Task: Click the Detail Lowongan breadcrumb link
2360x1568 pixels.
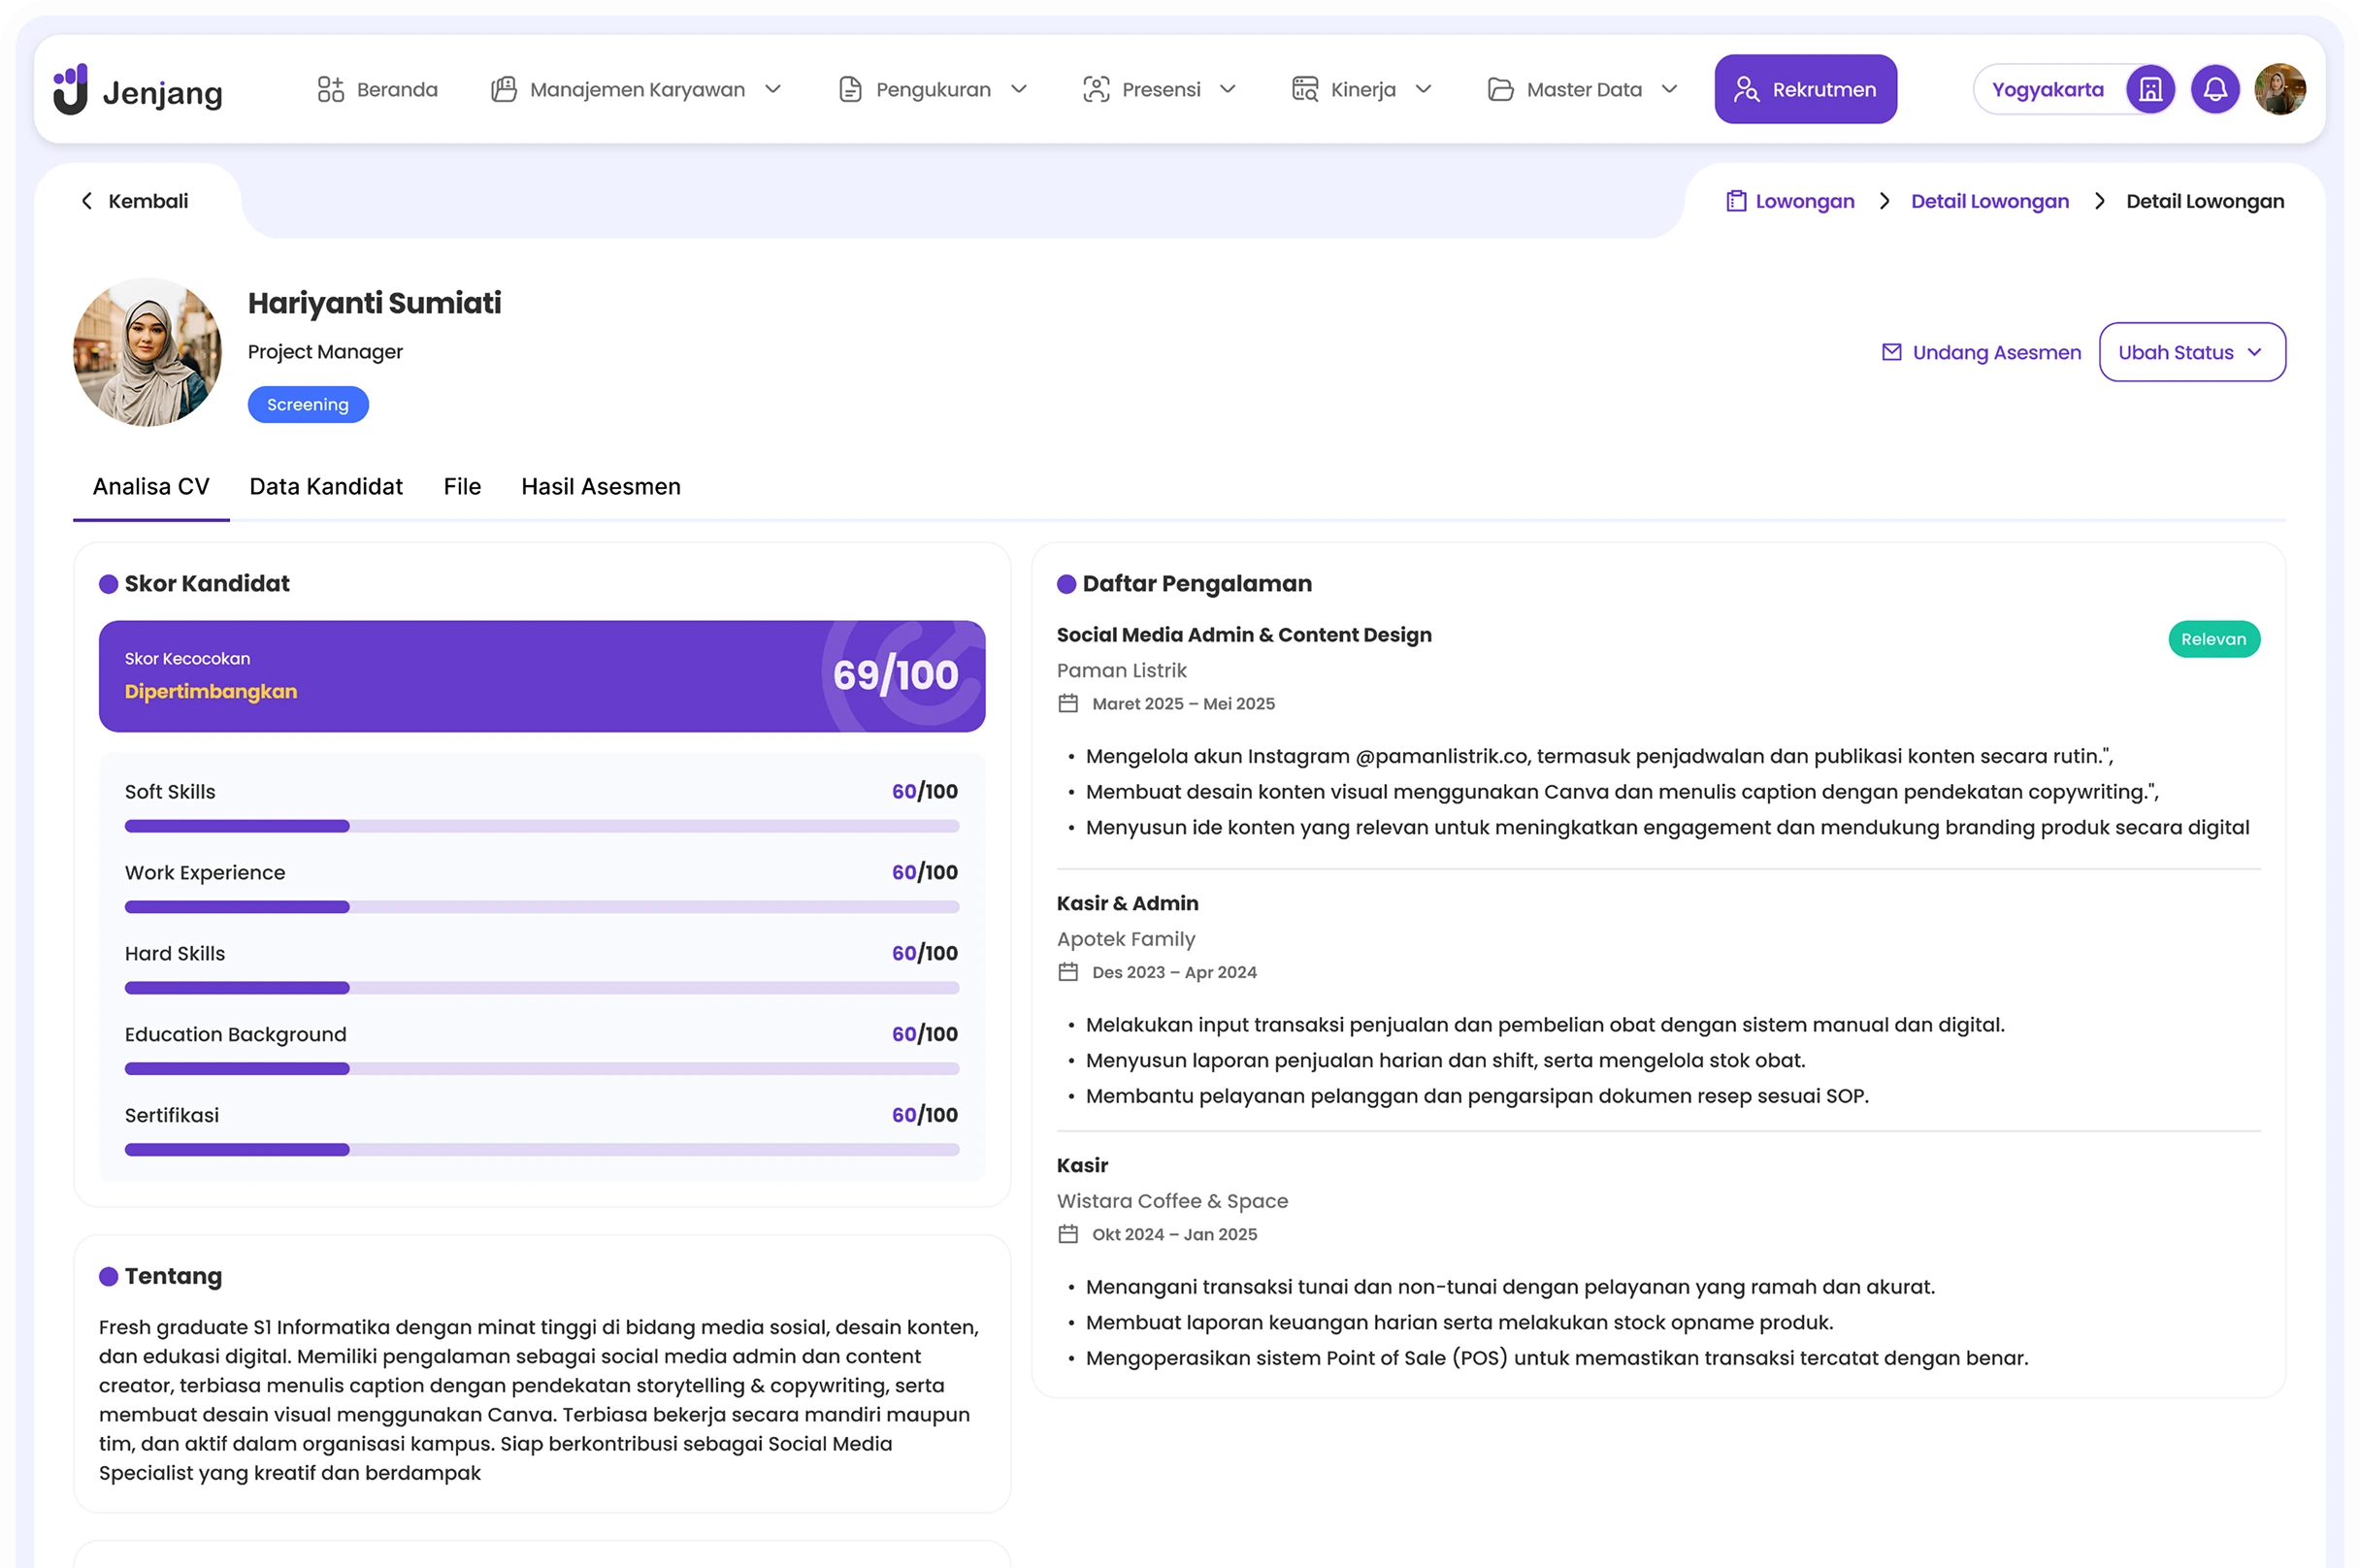Action: point(1989,201)
